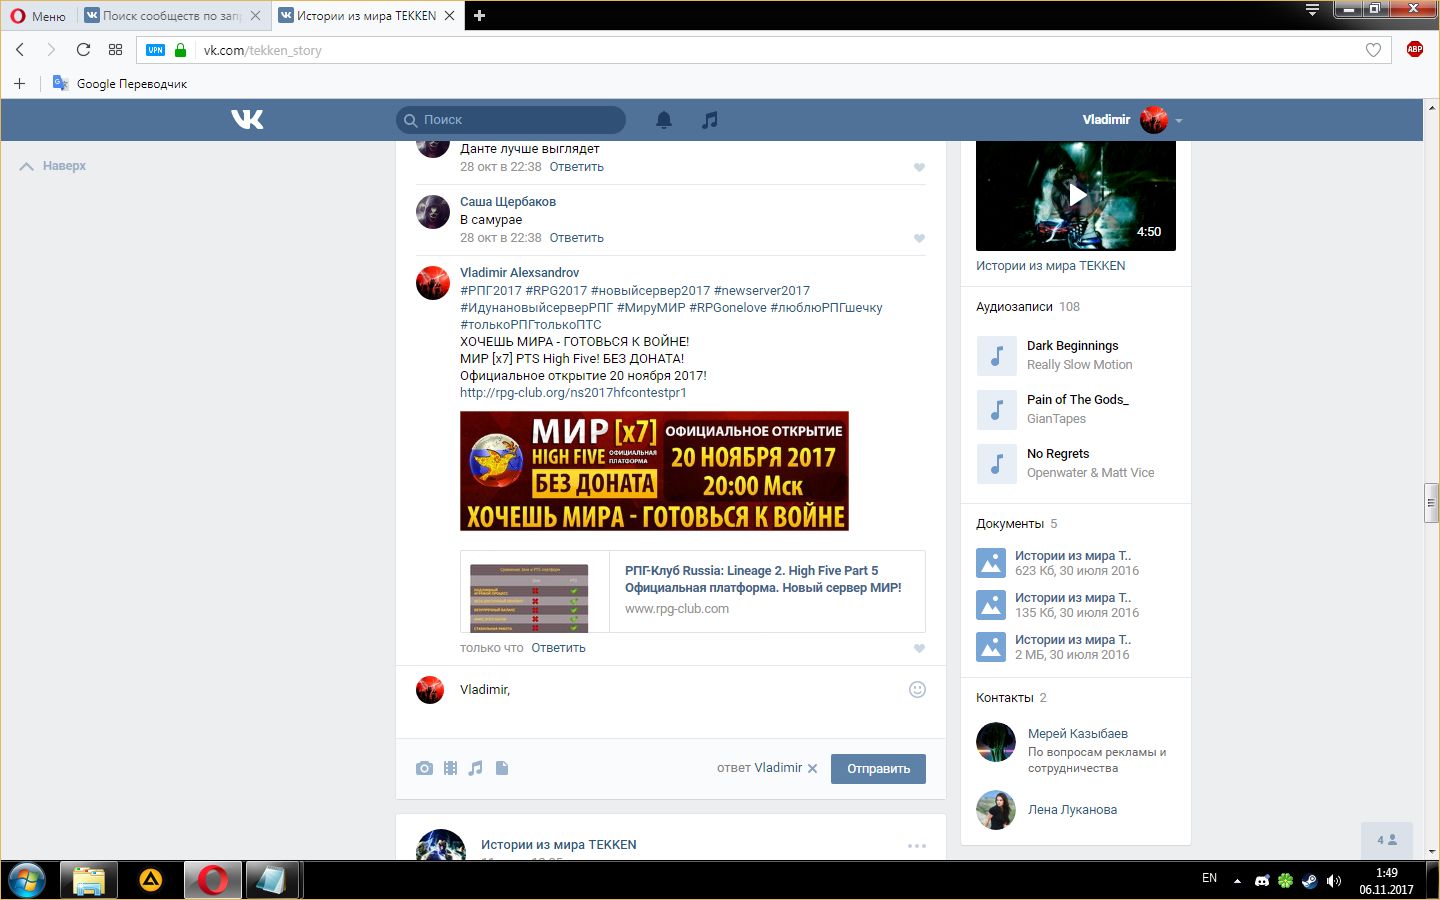Attach a document to the reply
Image resolution: width=1440 pixels, height=900 pixels.
click(502, 768)
